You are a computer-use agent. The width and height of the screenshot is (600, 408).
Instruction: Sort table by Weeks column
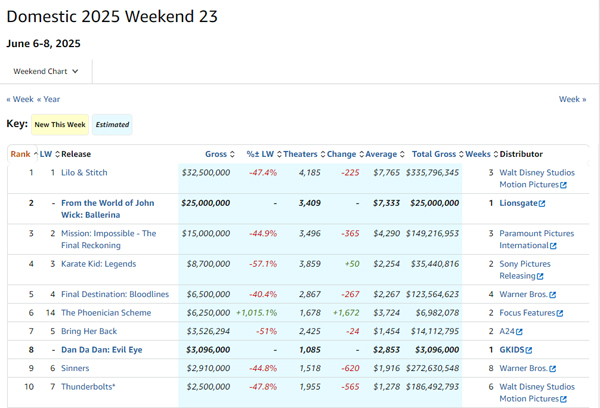481,154
